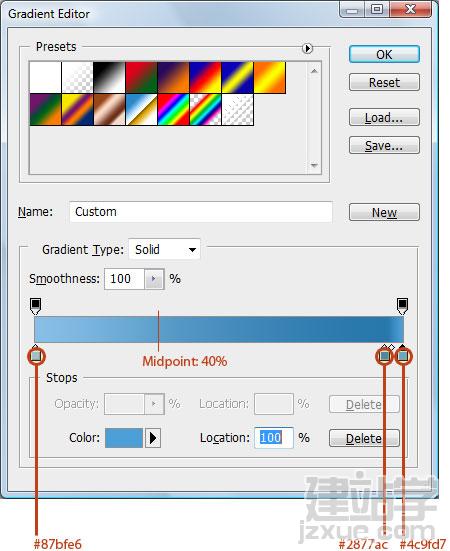The image size is (450, 551).
Task: Click OK to confirm the gradient
Action: click(x=384, y=54)
